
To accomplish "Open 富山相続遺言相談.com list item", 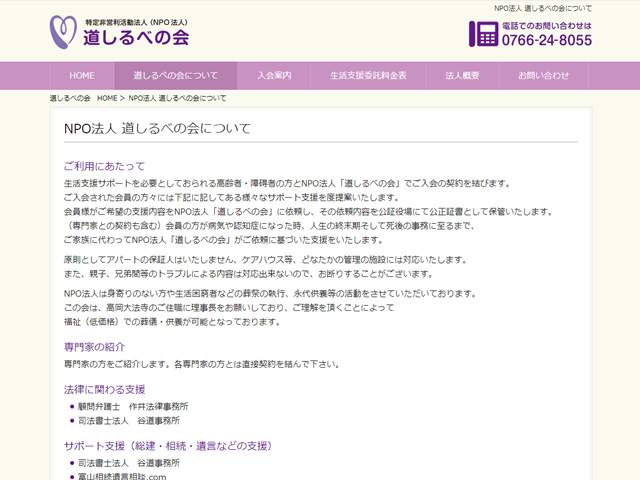I will [x=122, y=476].
